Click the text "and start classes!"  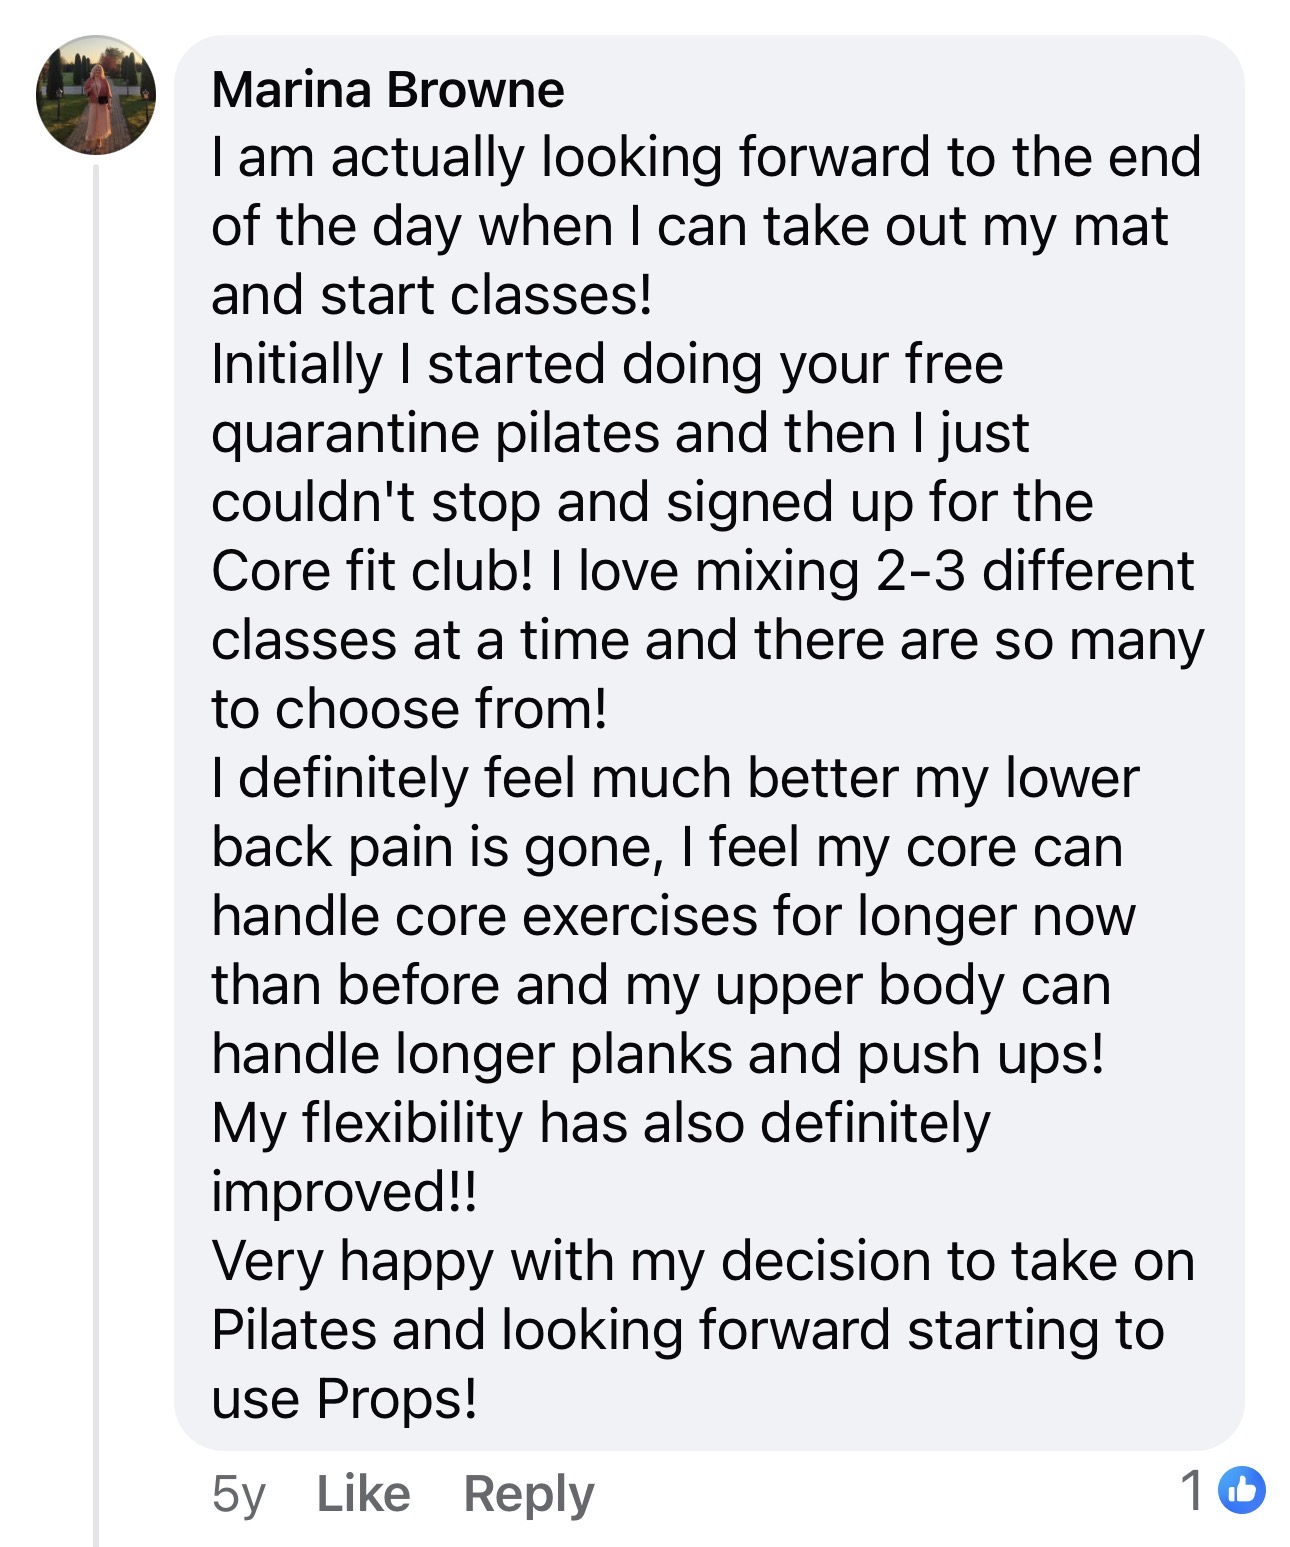coord(432,295)
